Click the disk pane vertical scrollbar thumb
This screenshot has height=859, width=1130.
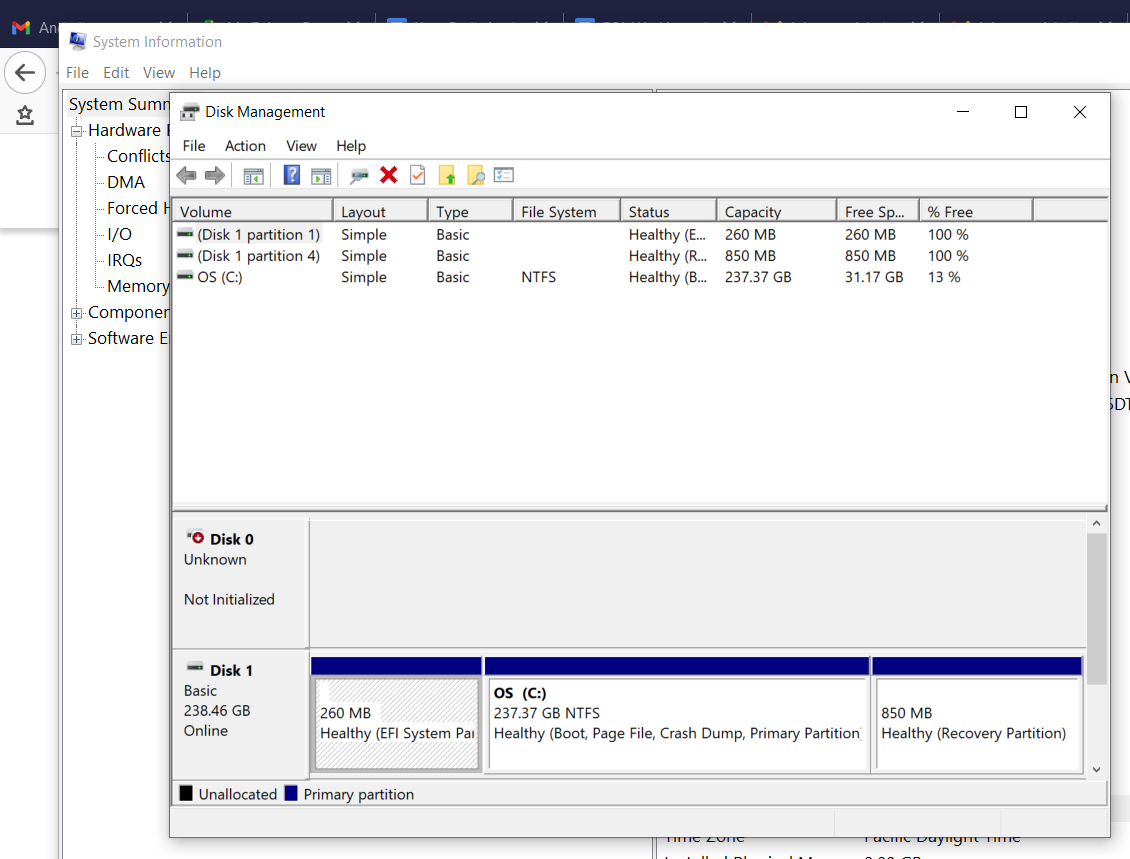tap(1097, 609)
